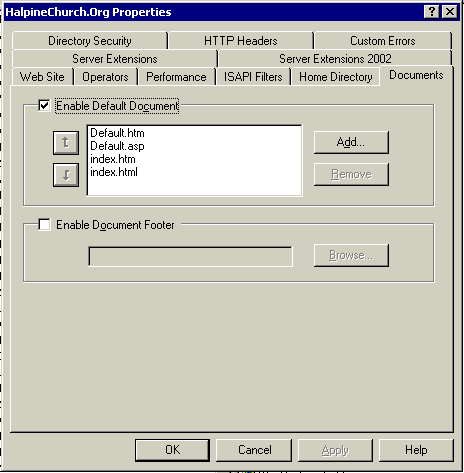Screen dimensions: 464x473
Task: Go to the Custom Errors tab
Action: 383,41
